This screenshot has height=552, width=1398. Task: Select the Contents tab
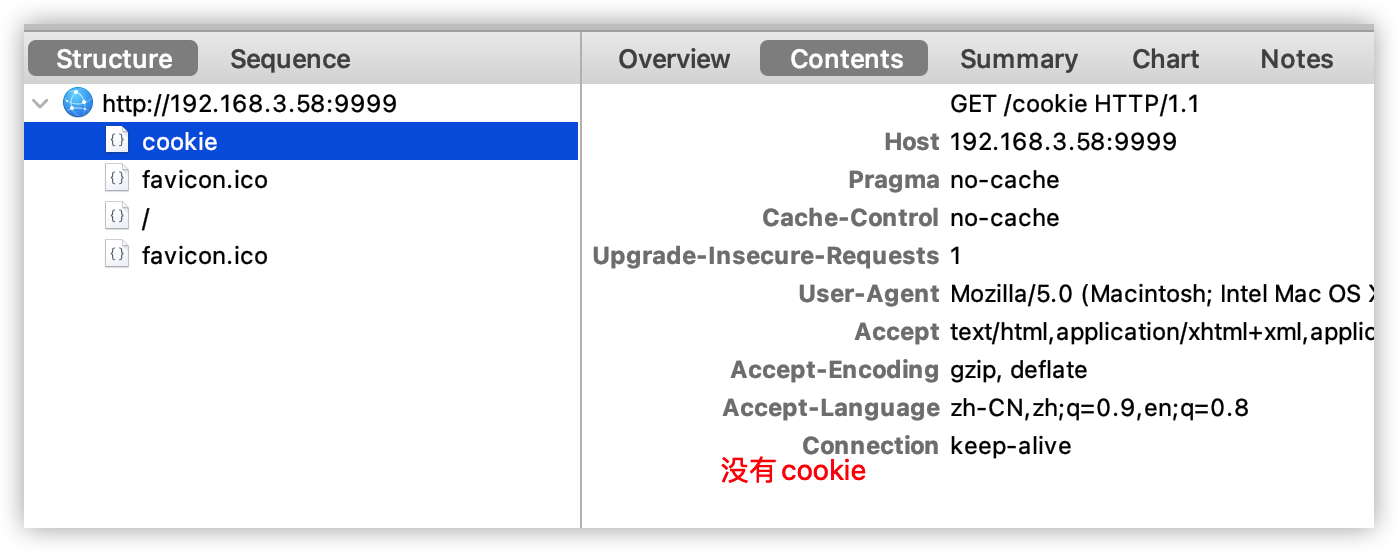(846, 59)
